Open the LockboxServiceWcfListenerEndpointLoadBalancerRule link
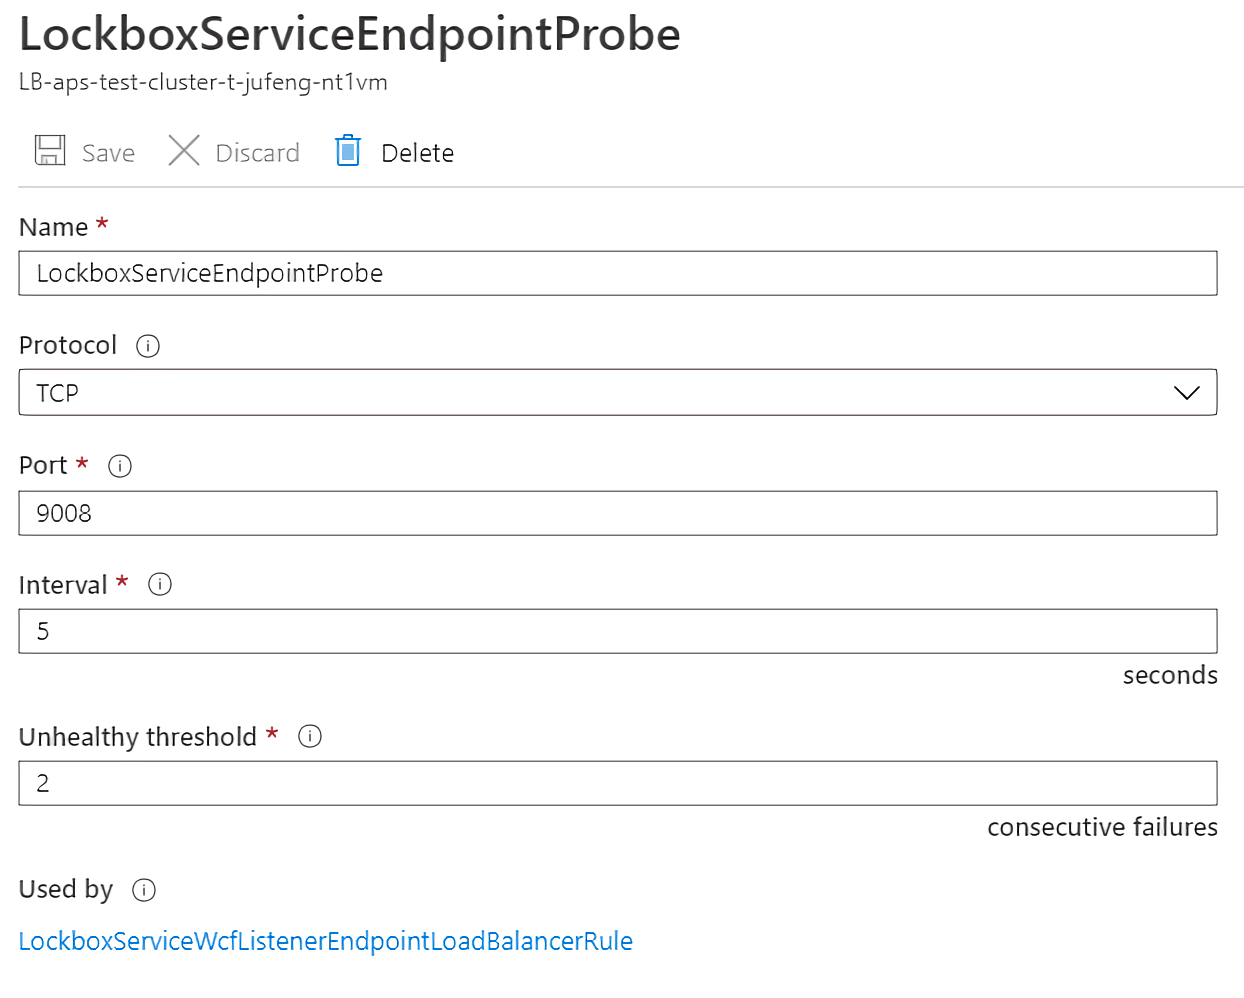 point(326,941)
